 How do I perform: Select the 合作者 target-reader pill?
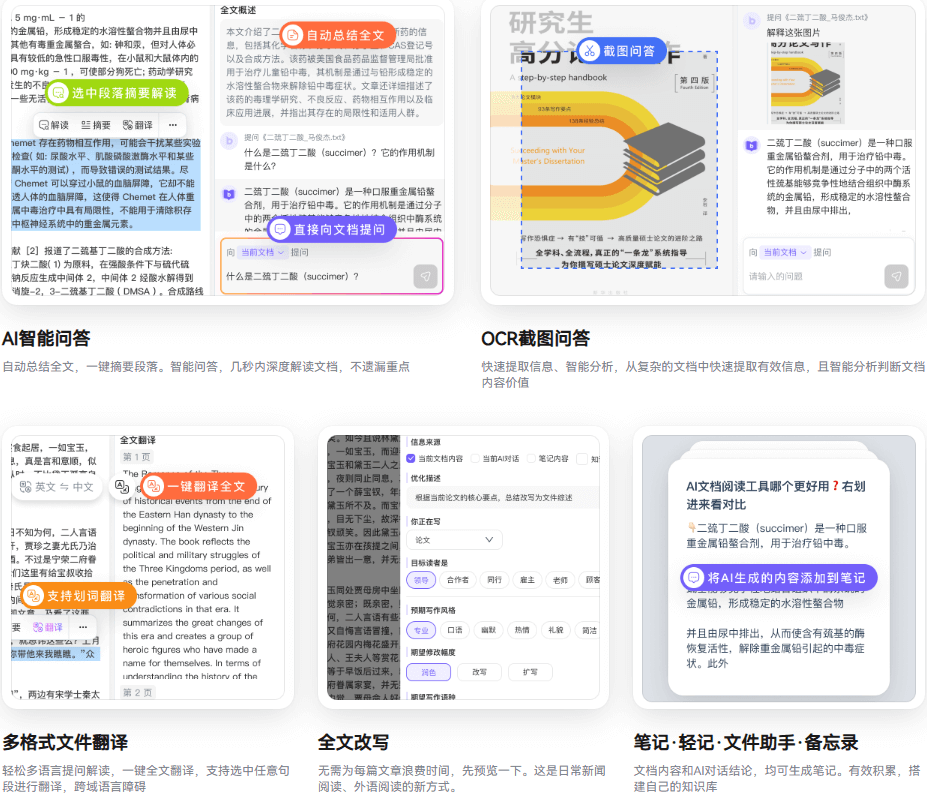pos(458,580)
